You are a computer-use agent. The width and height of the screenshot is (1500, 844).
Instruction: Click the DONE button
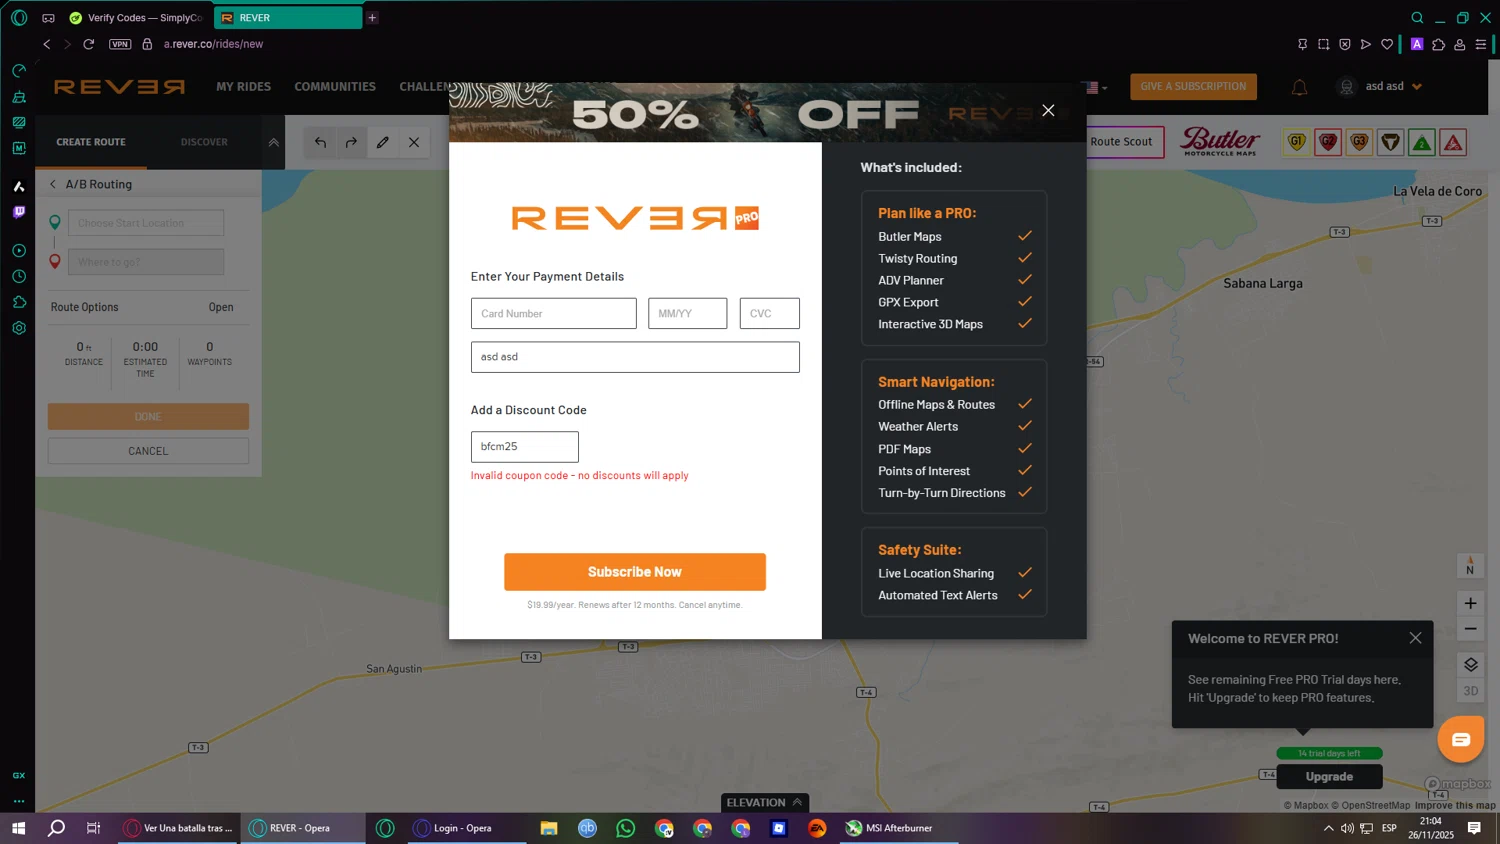pyautogui.click(x=148, y=417)
